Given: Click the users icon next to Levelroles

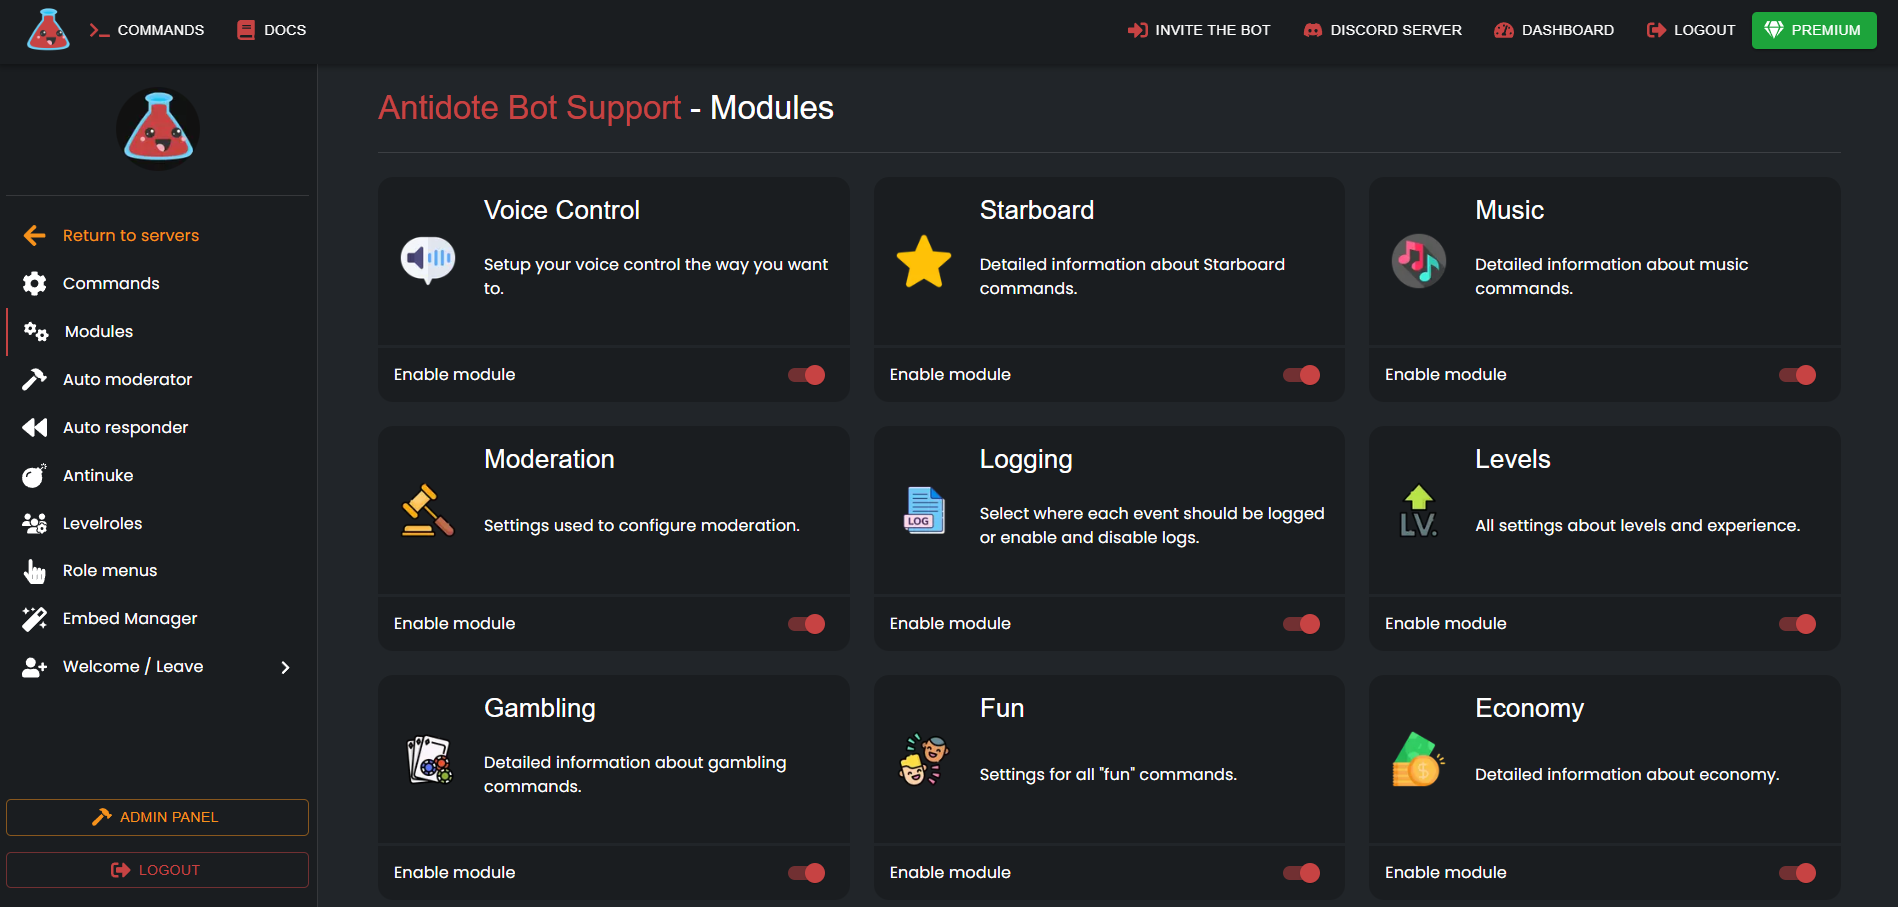Looking at the screenshot, I should [x=35, y=523].
